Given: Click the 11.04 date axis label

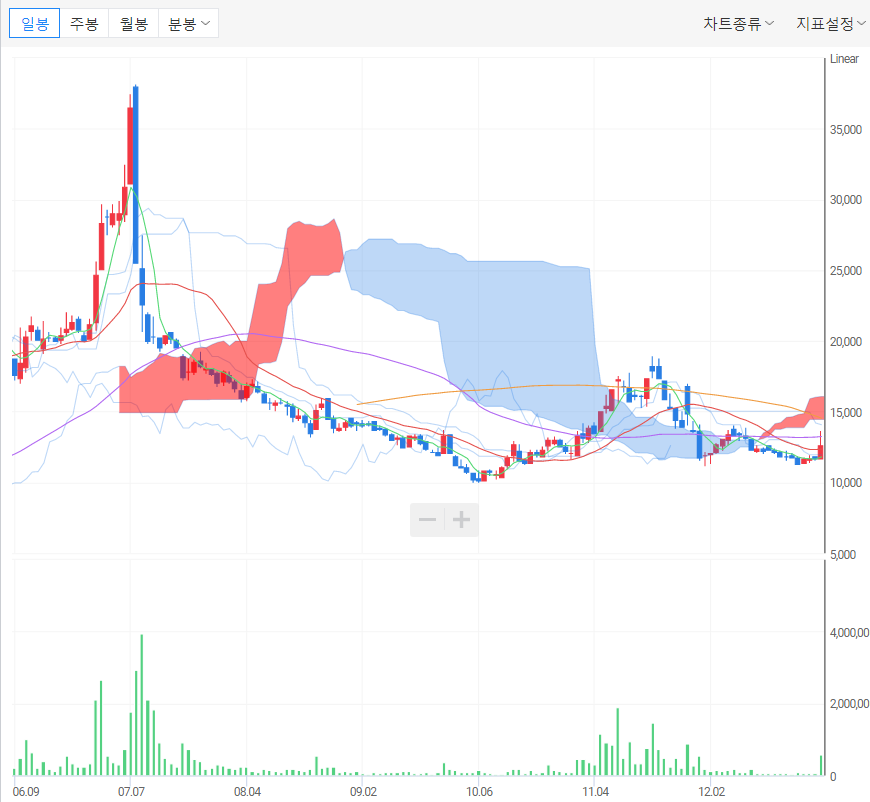Looking at the screenshot, I should [595, 791].
